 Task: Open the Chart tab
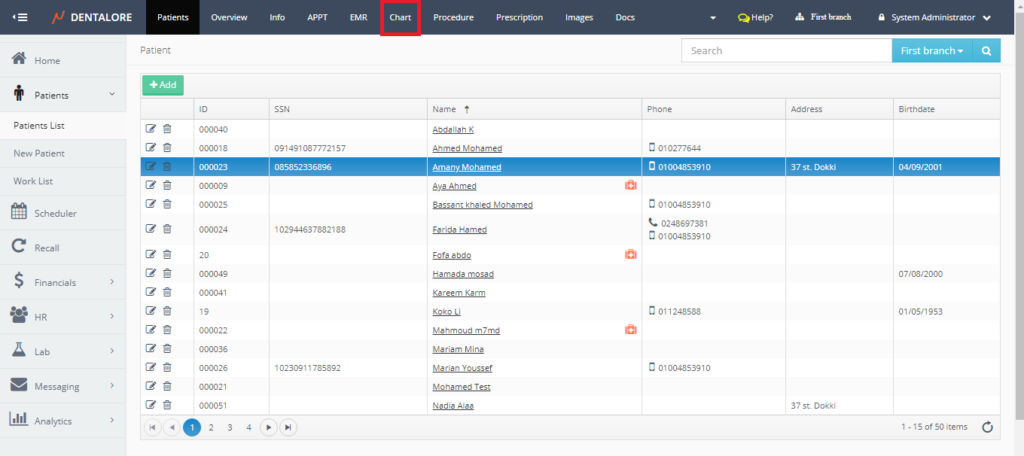click(400, 18)
